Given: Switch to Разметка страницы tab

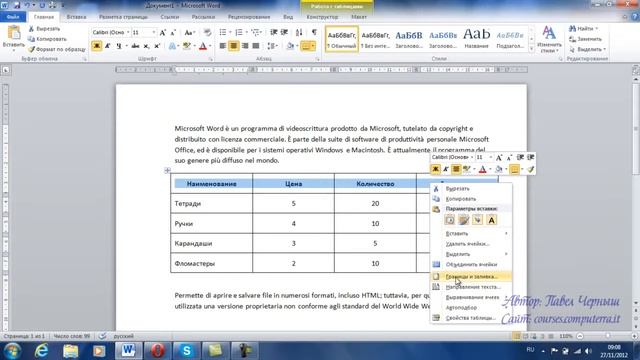Looking at the screenshot, I should (x=123, y=17).
